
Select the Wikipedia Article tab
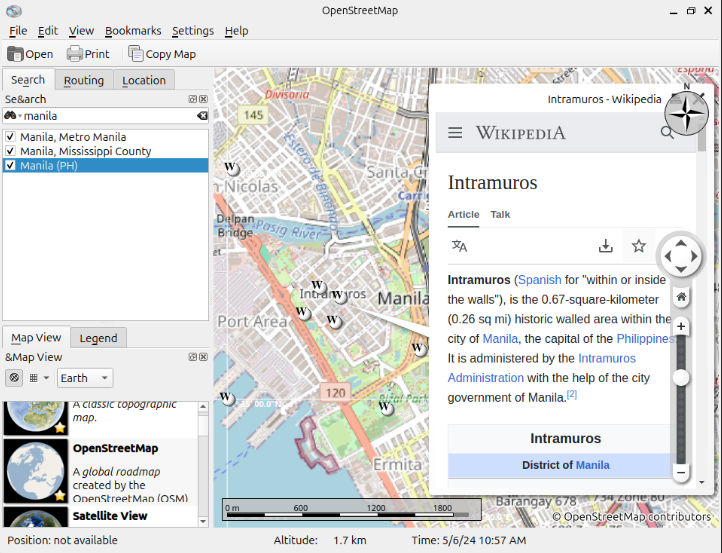click(x=463, y=215)
